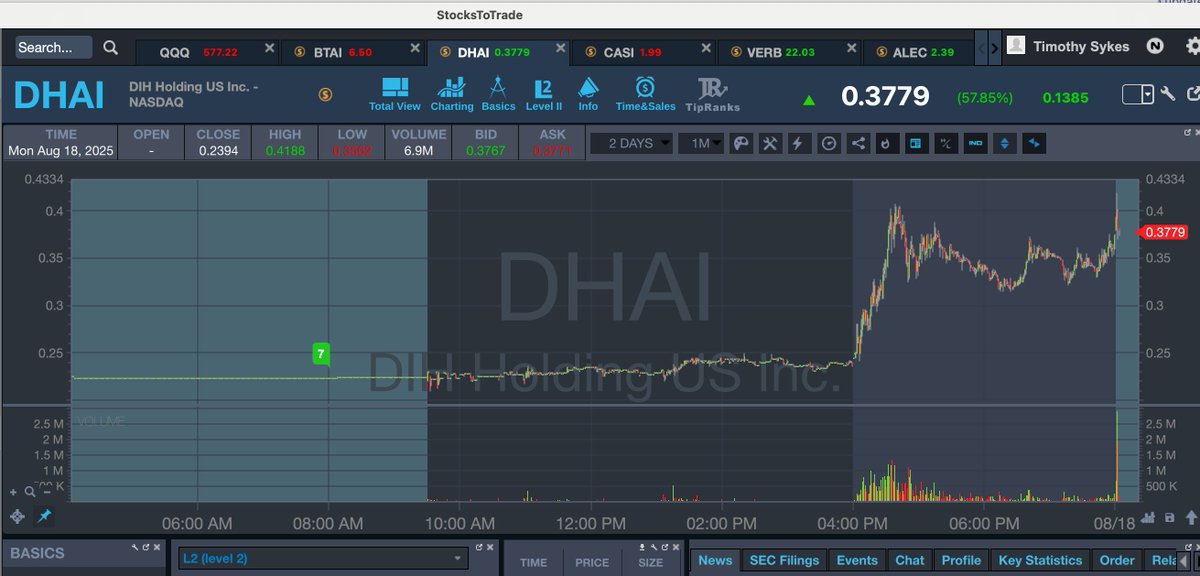Open the Info view
This screenshot has width=1200, height=576.
[588, 94]
